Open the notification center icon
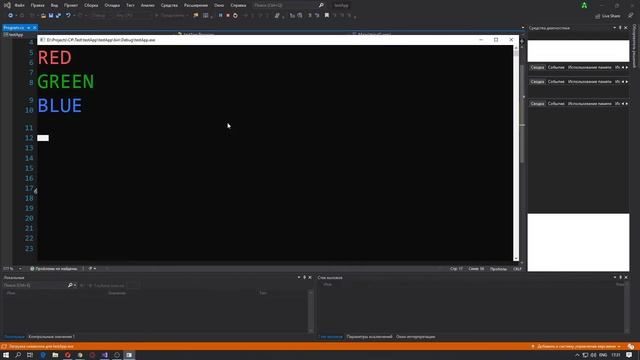The height and width of the screenshot is (360, 640). (629, 355)
